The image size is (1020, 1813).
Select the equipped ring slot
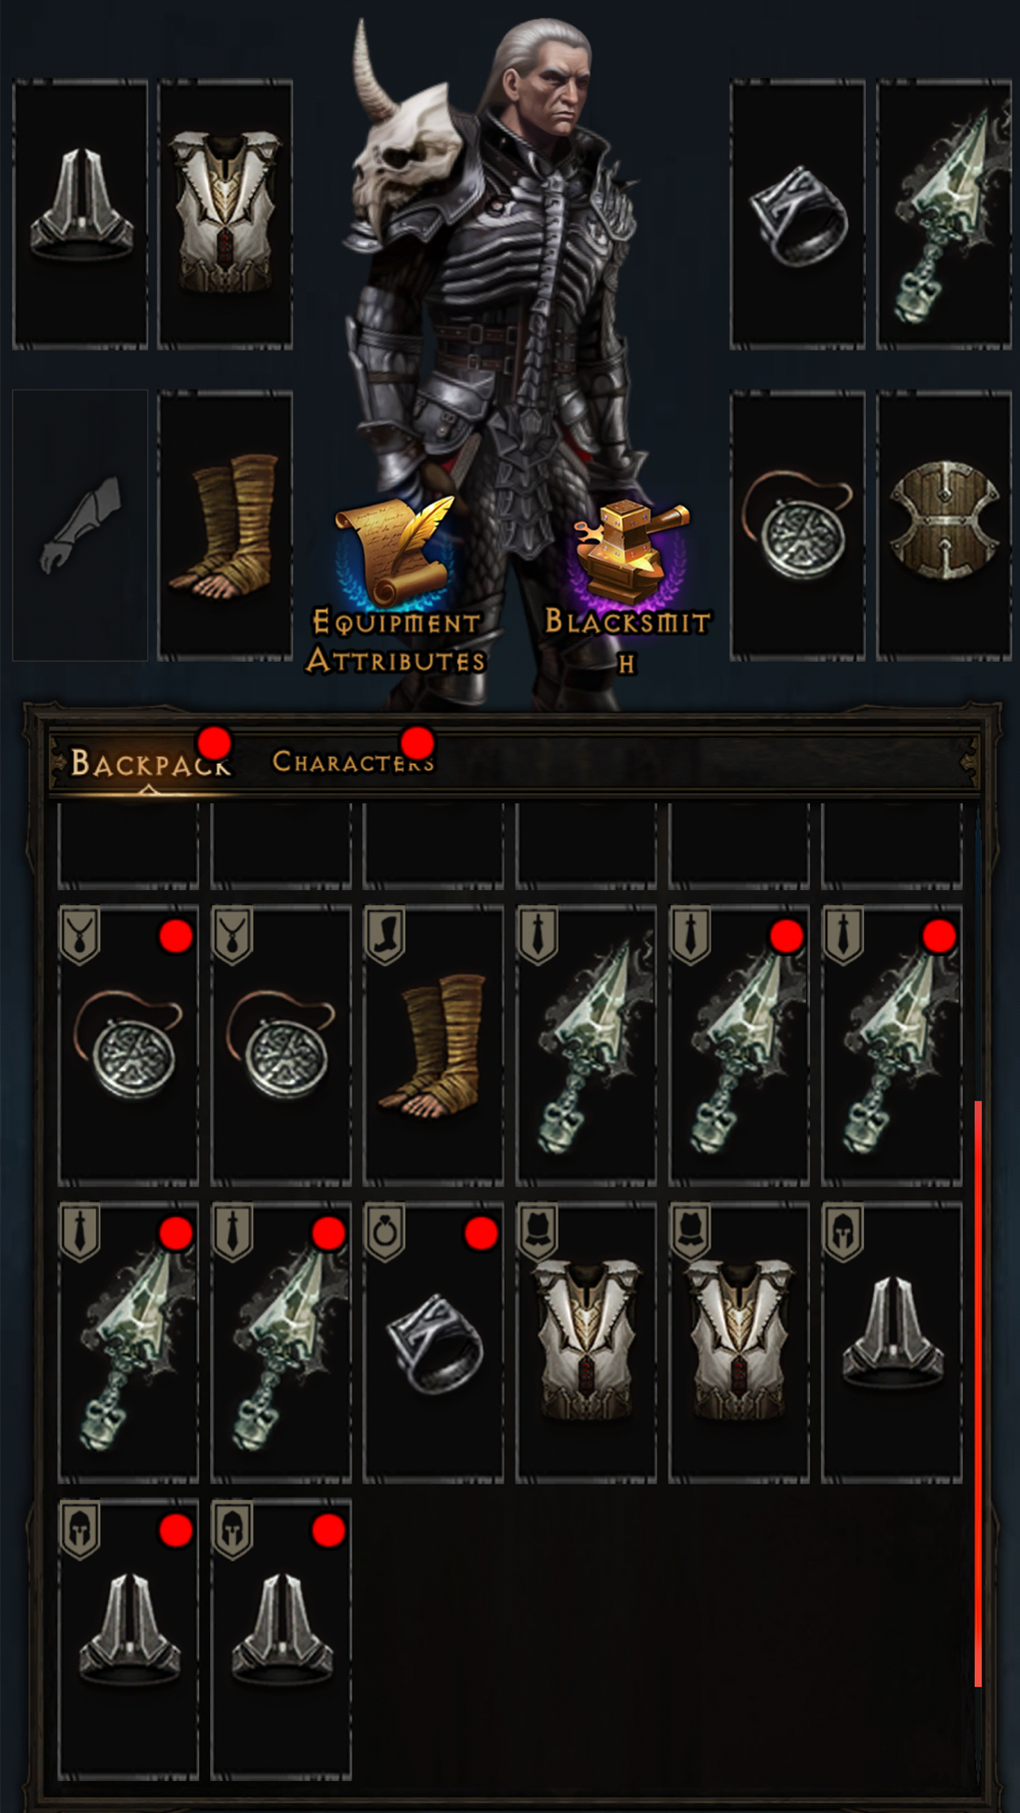pos(797,214)
